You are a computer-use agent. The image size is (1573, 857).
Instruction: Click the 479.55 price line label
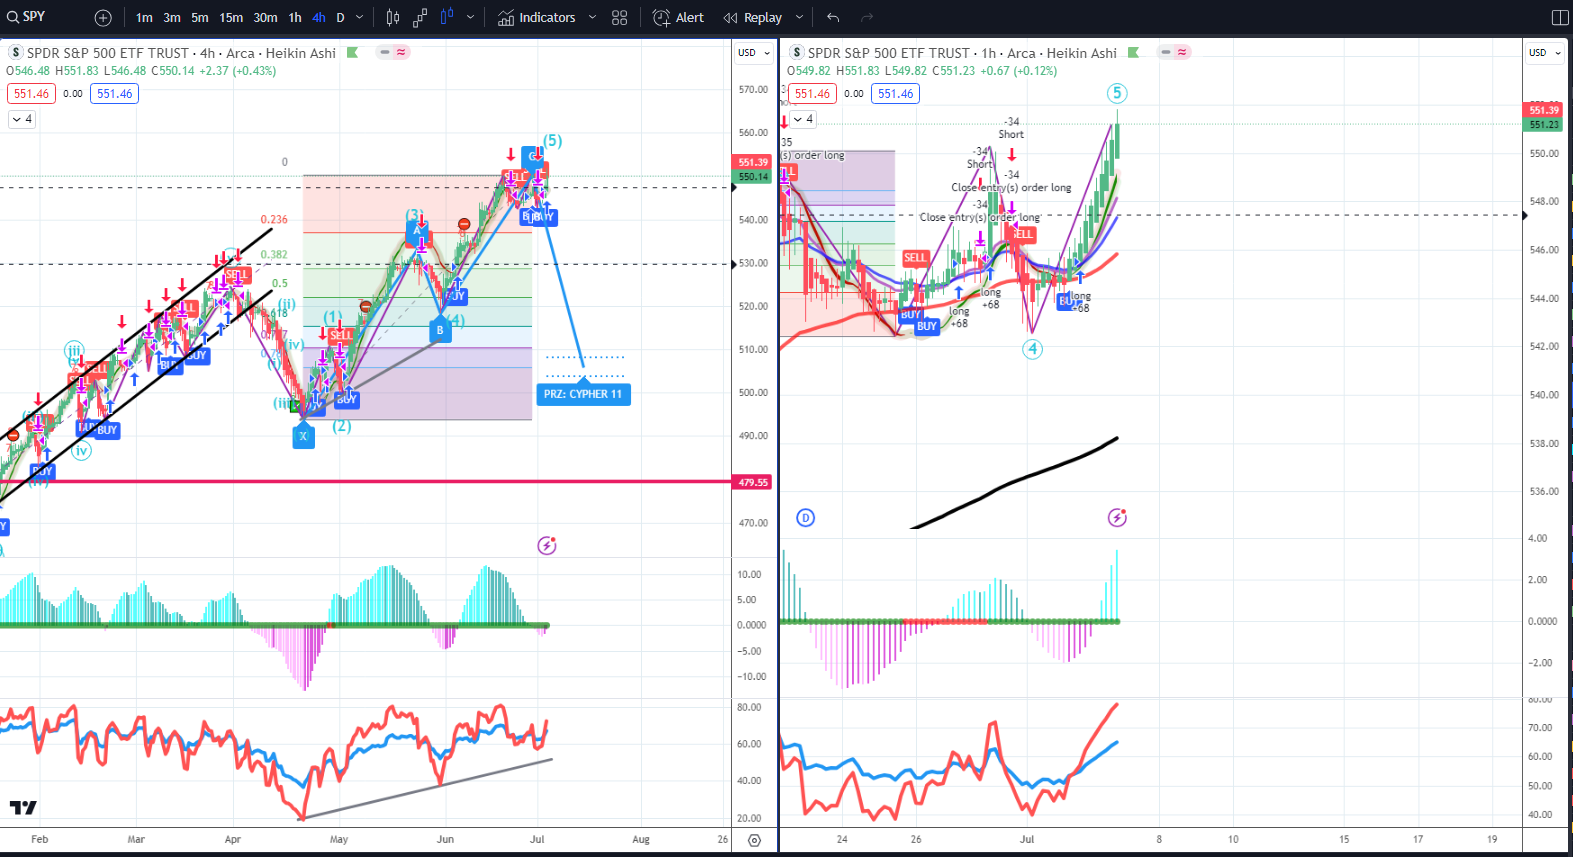(x=753, y=482)
